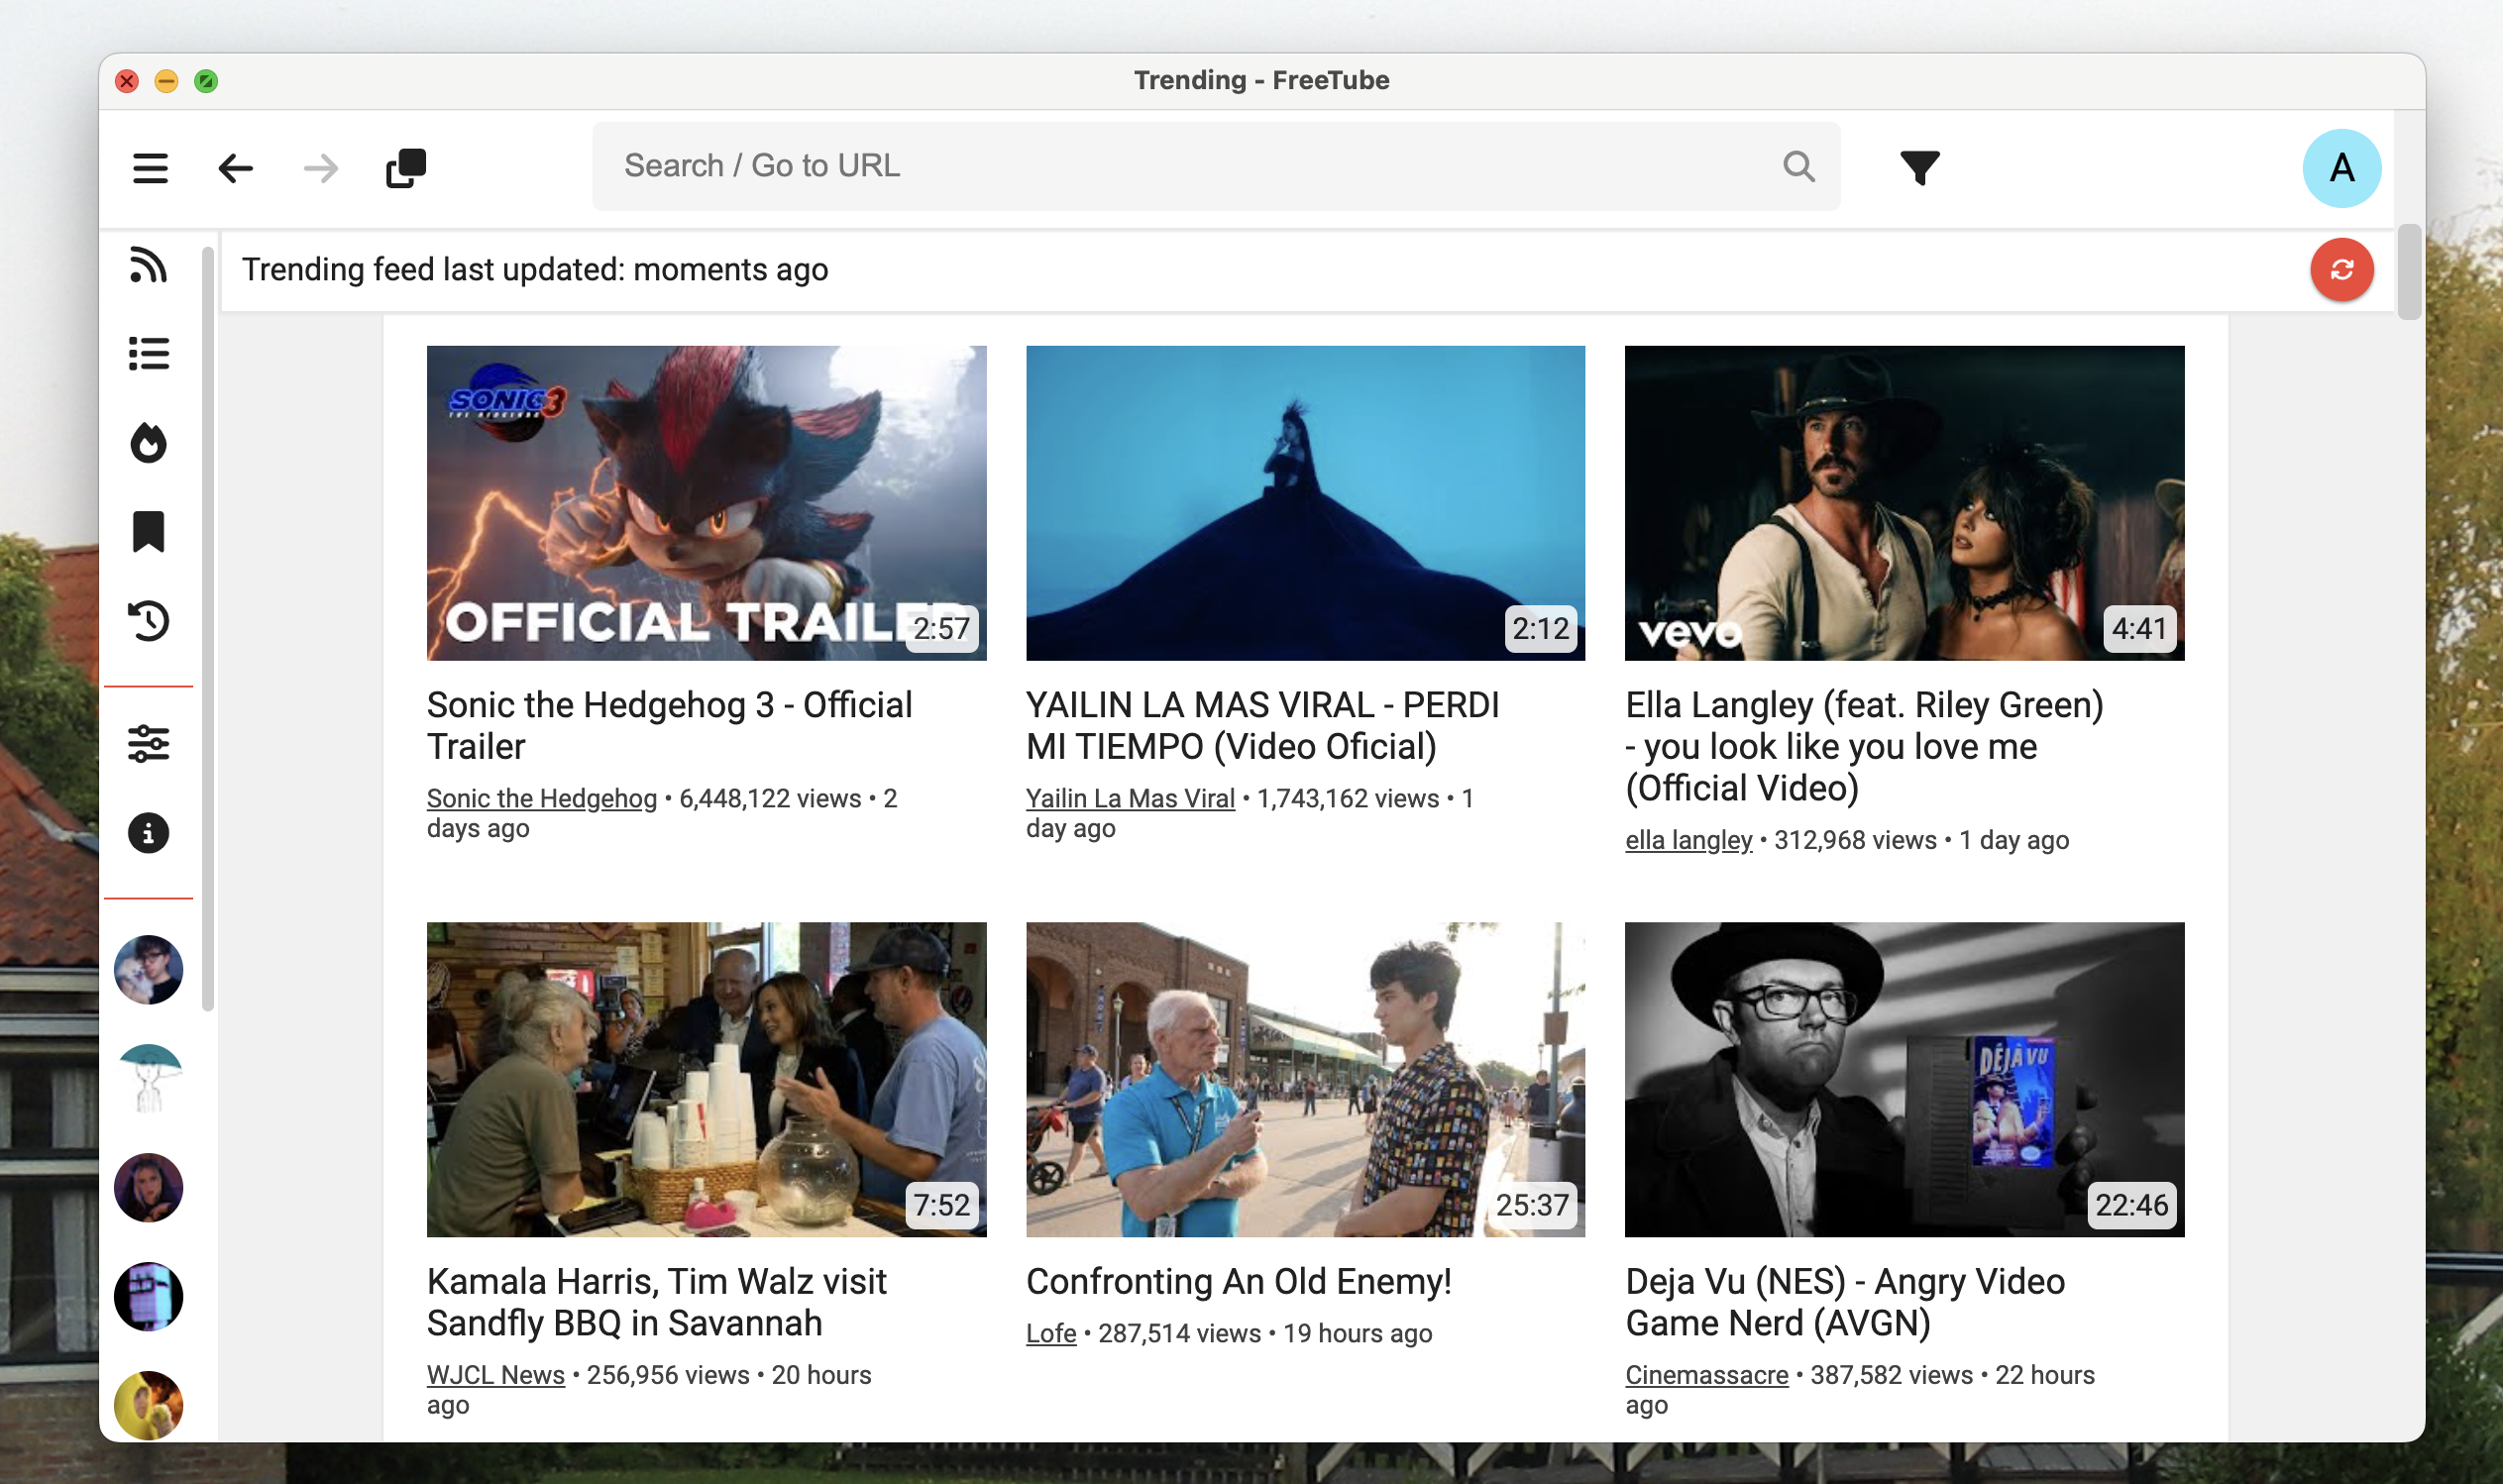Open a new window with the copy icon
This screenshot has height=1484, width=2503.
click(x=406, y=167)
